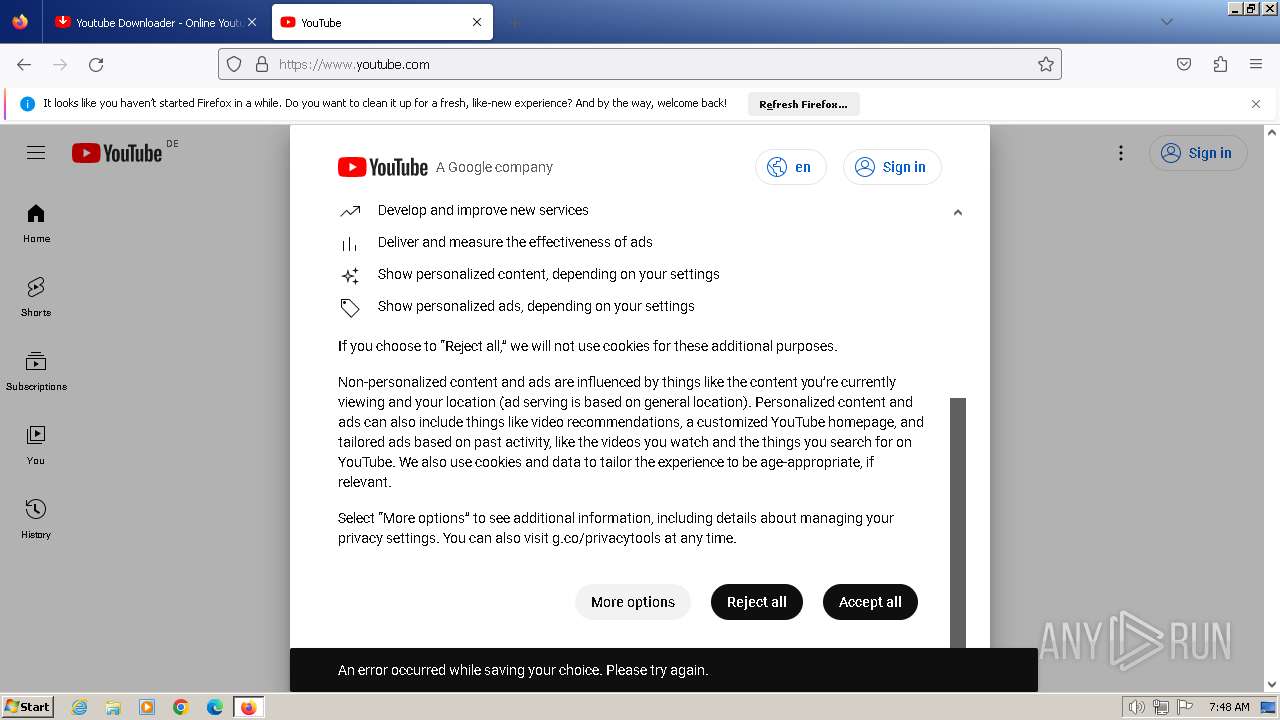The width and height of the screenshot is (1280, 720).
Task: Reload the current page
Action: pos(96,64)
